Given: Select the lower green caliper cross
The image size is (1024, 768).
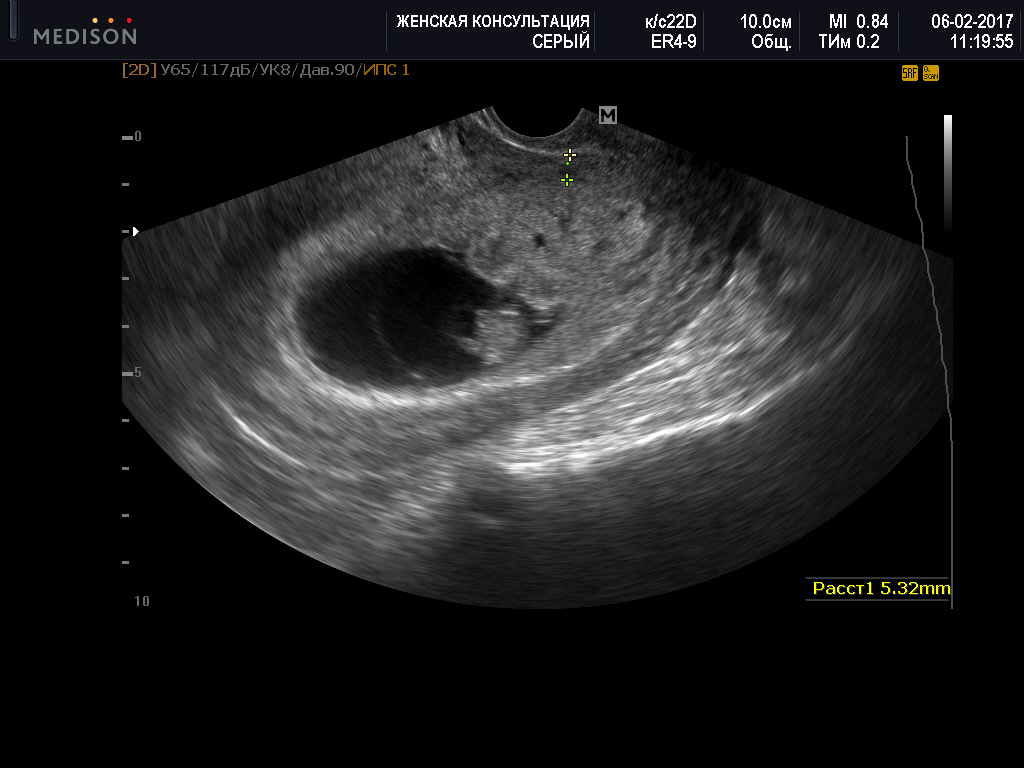Looking at the screenshot, I should (567, 180).
